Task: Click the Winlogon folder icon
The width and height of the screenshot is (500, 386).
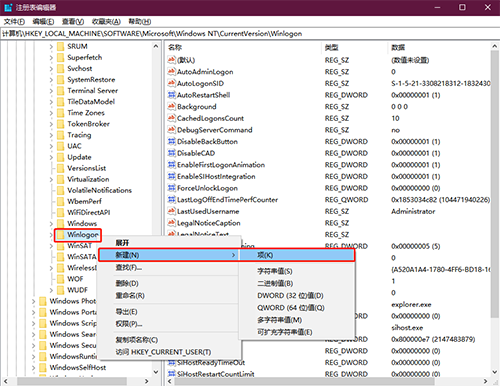Action: 60,235
